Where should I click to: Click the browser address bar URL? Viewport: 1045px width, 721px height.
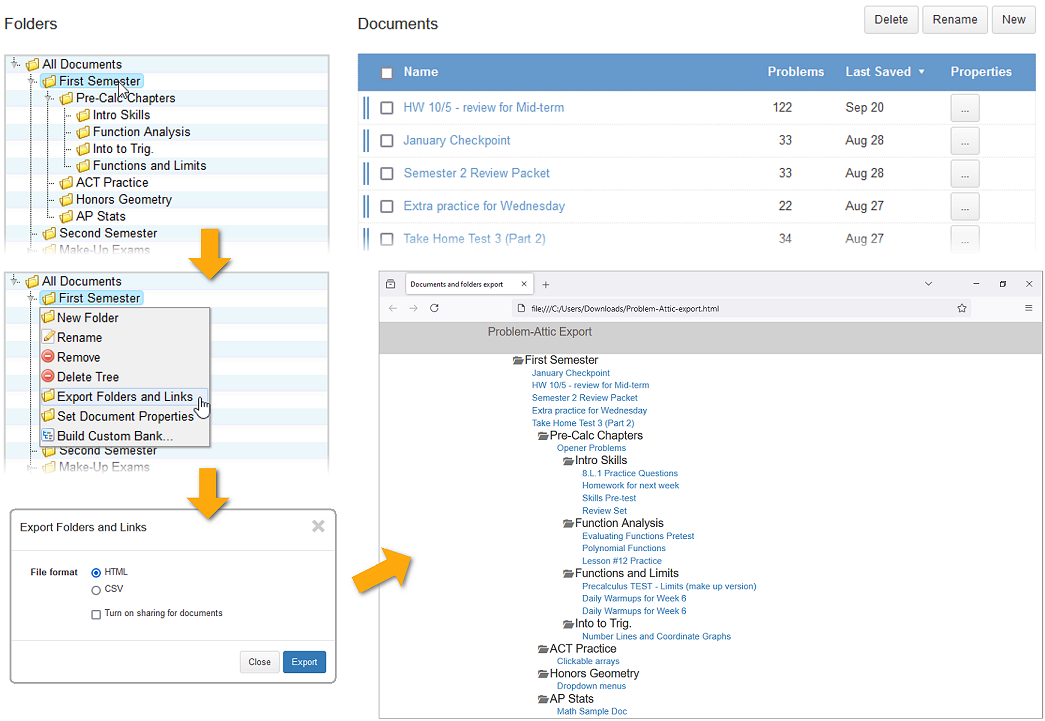[624, 309]
